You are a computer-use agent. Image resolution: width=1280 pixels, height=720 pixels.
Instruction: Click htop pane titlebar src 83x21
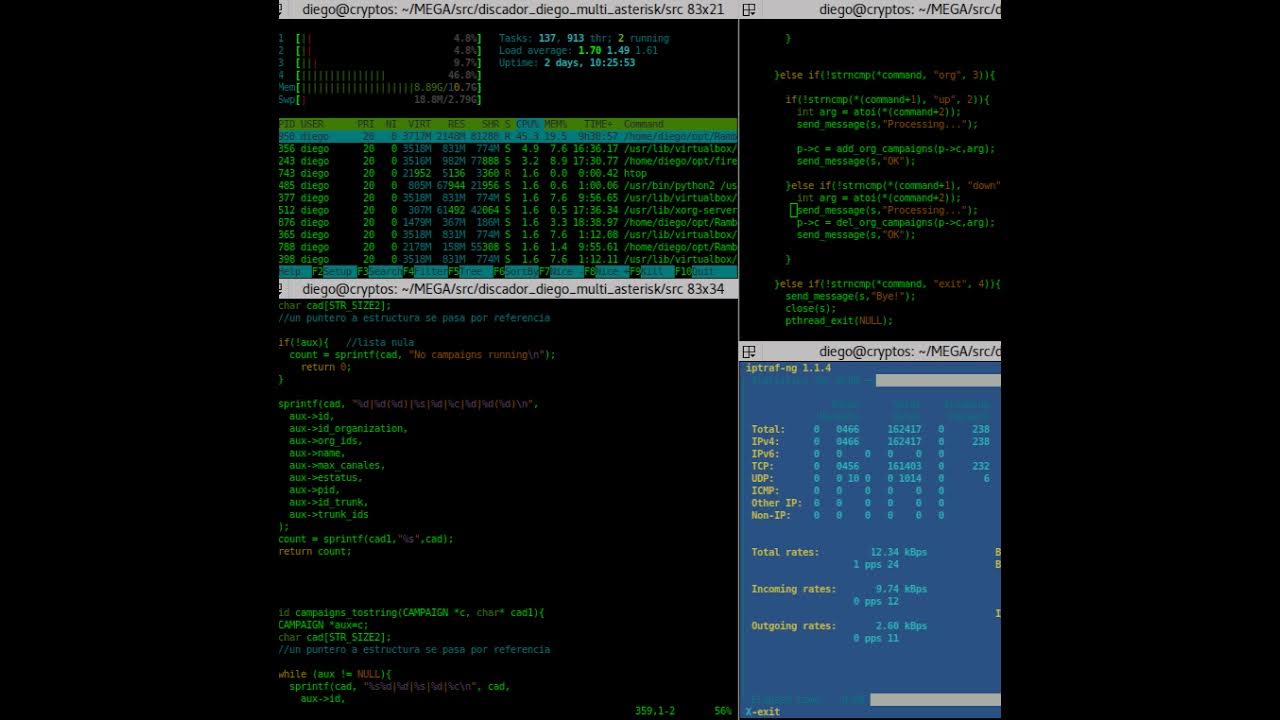click(x=508, y=9)
